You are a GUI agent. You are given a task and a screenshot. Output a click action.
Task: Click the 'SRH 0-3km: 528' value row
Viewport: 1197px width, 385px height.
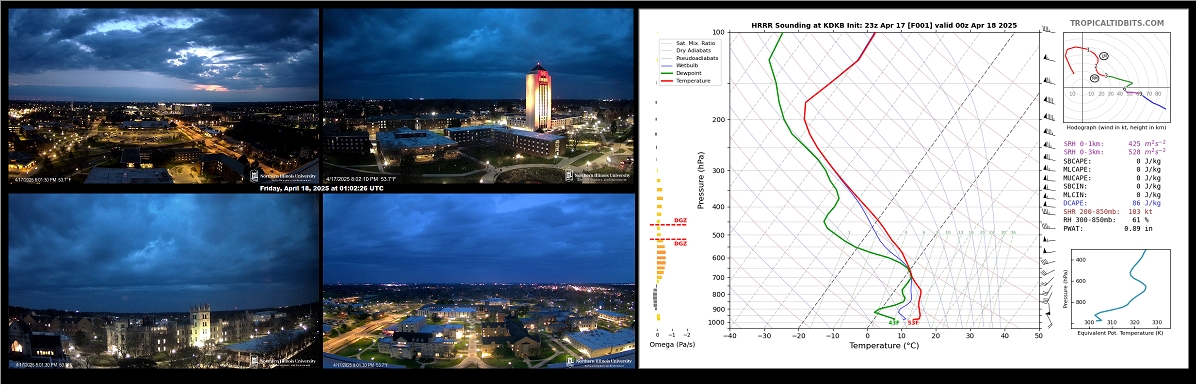coord(1115,152)
